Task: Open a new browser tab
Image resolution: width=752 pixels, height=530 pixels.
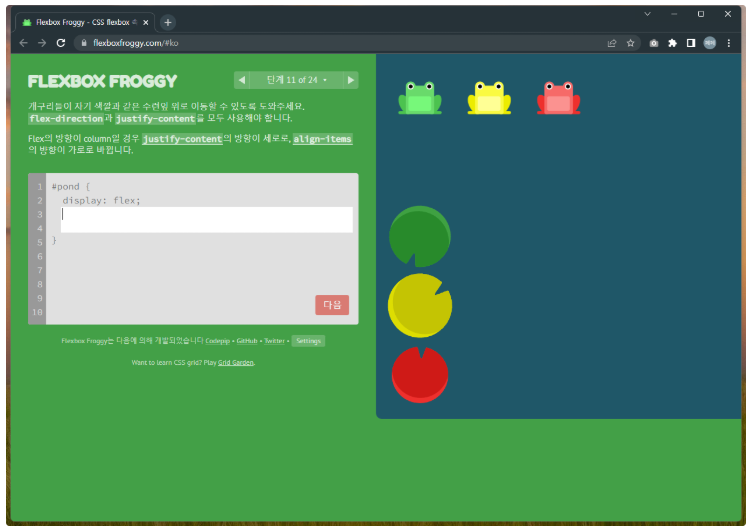Action: coord(168,23)
